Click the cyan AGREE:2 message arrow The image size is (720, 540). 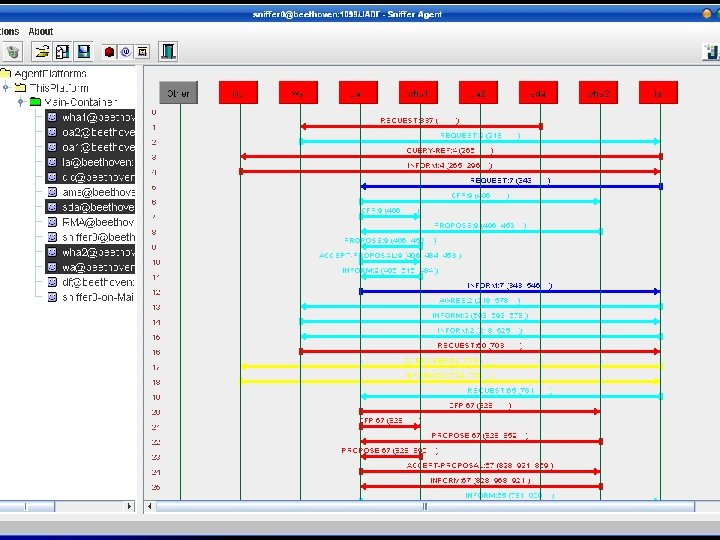(x=481, y=306)
